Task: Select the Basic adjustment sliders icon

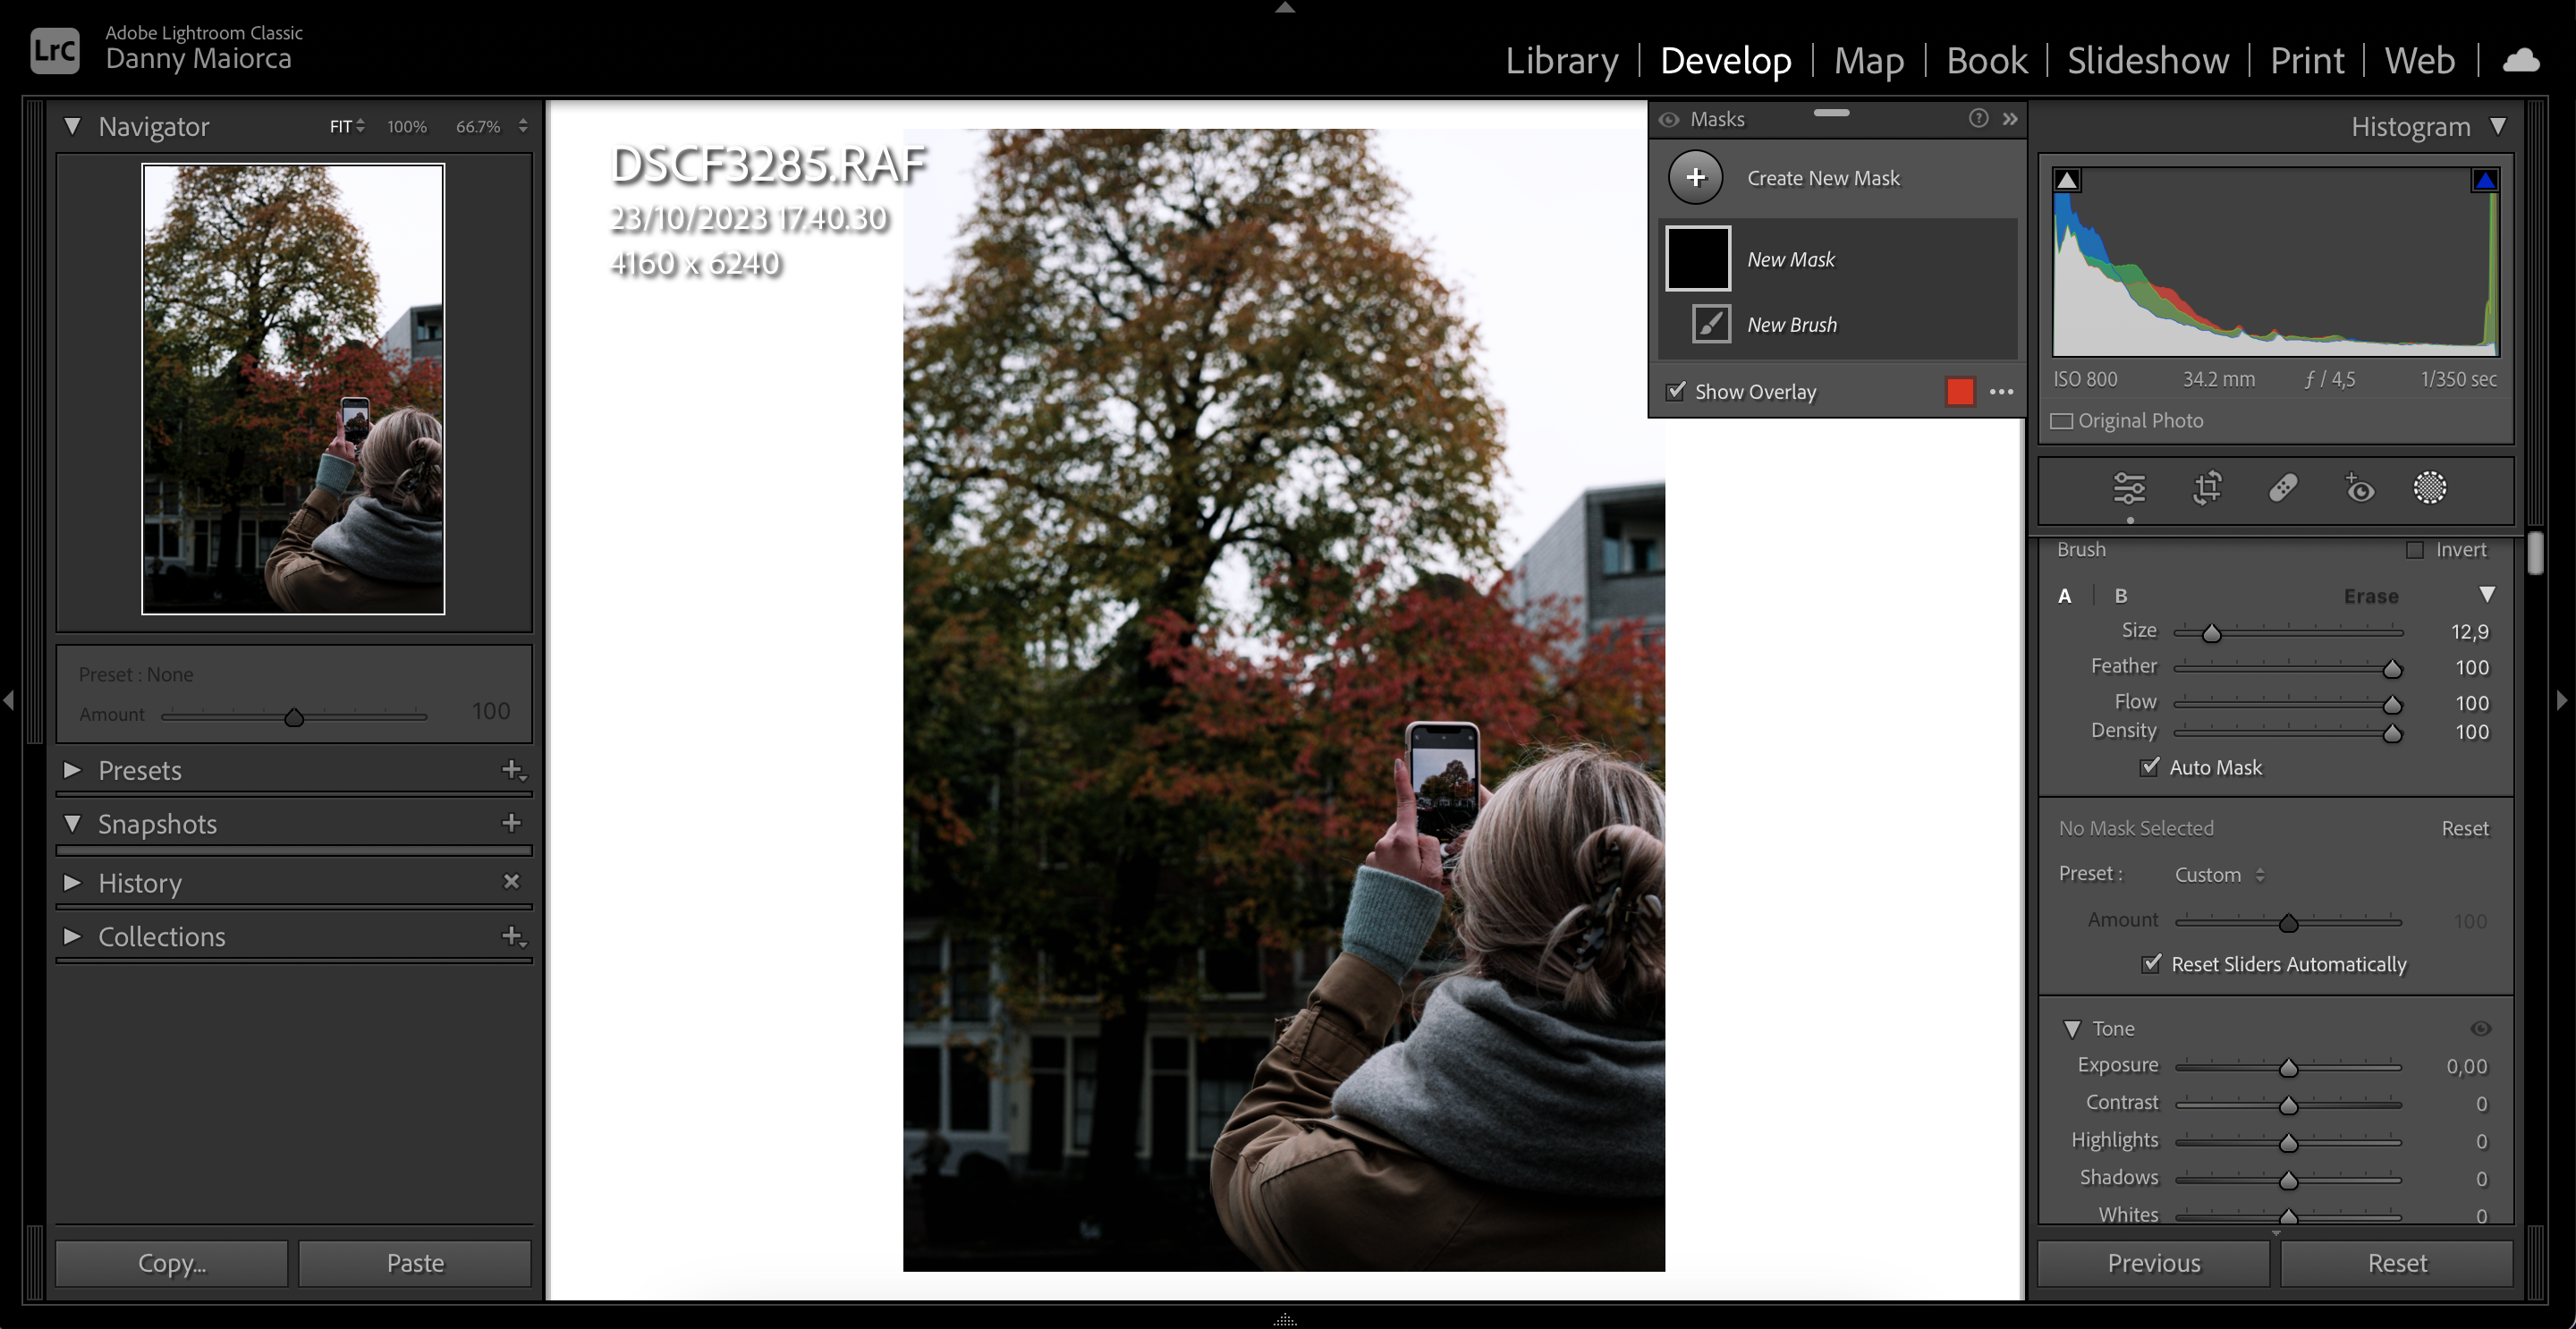Action: point(2130,489)
